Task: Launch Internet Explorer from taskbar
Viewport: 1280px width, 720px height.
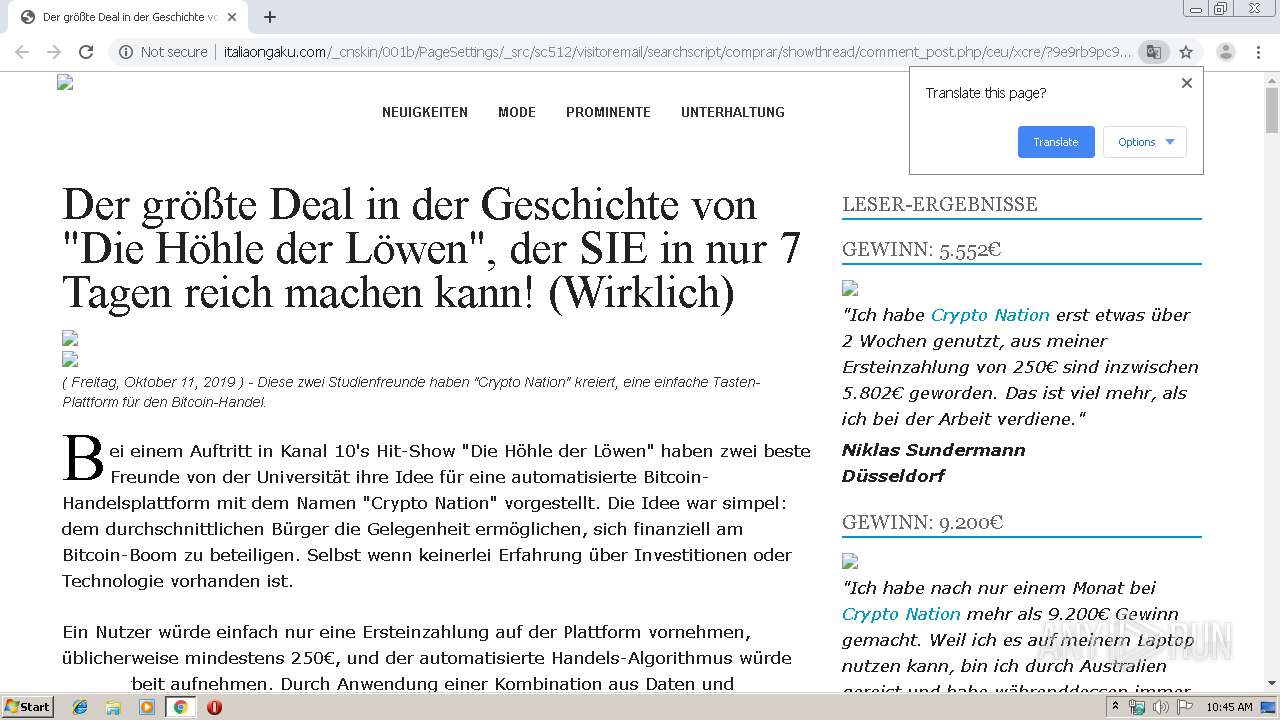Action: click(x=80, y=707)
